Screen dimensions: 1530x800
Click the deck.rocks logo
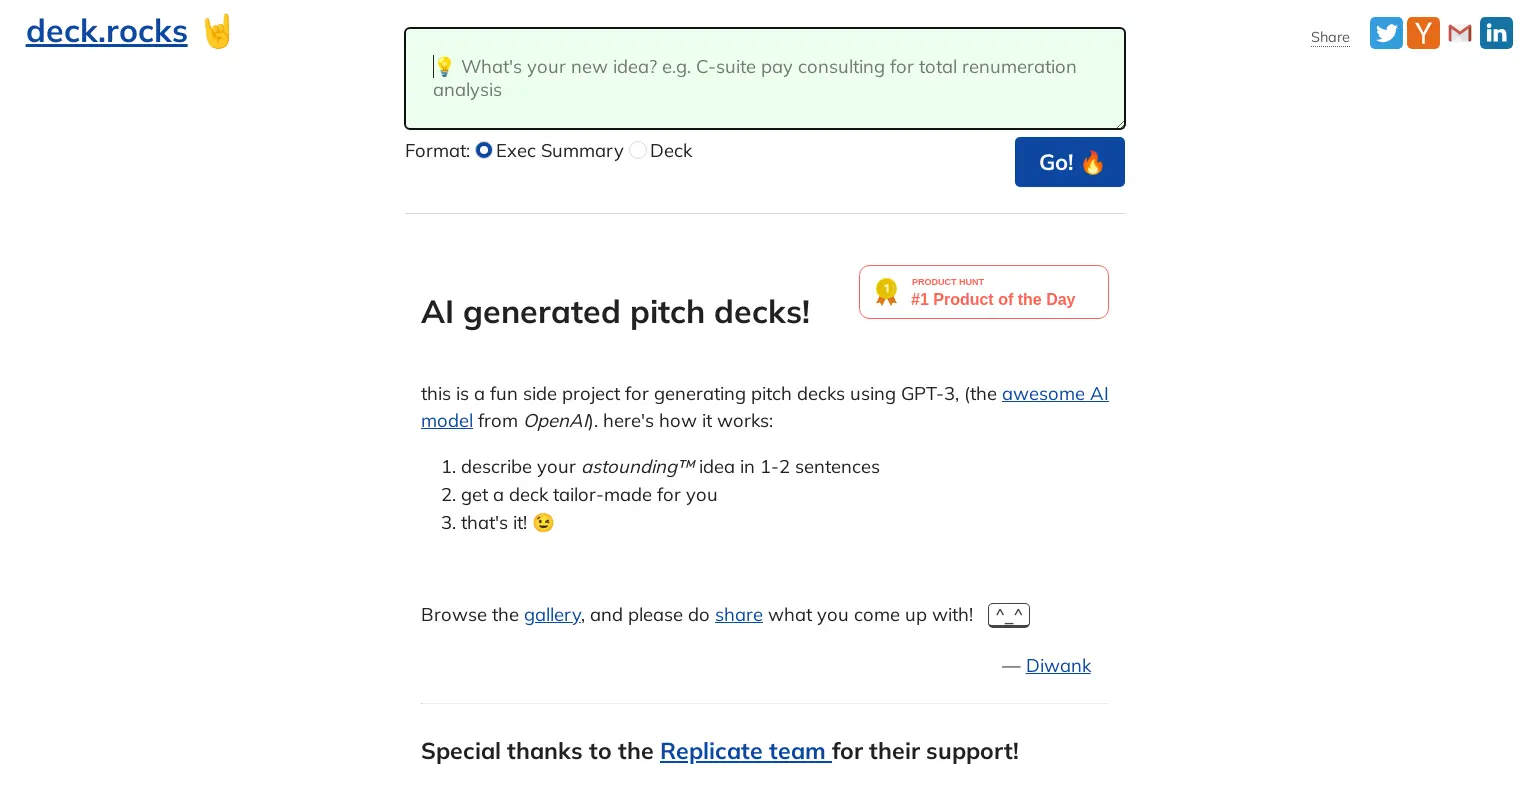pos(106,31)
